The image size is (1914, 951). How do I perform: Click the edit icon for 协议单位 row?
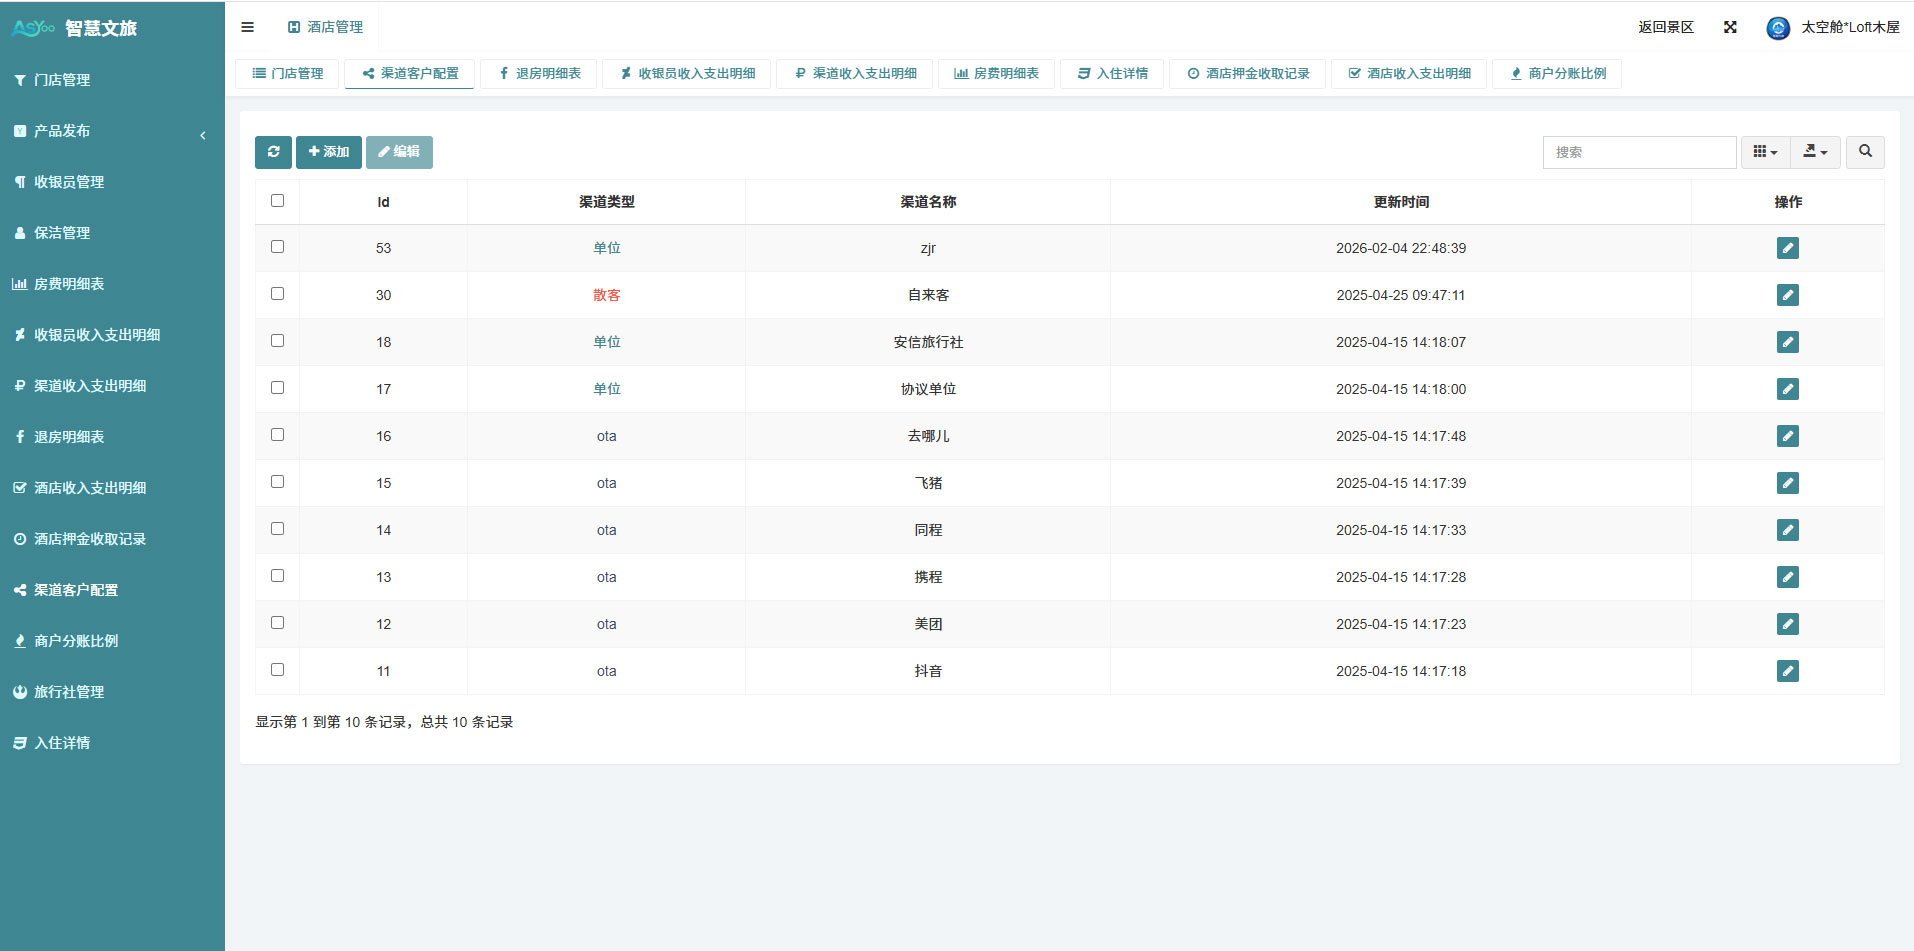pos(1787,389)
